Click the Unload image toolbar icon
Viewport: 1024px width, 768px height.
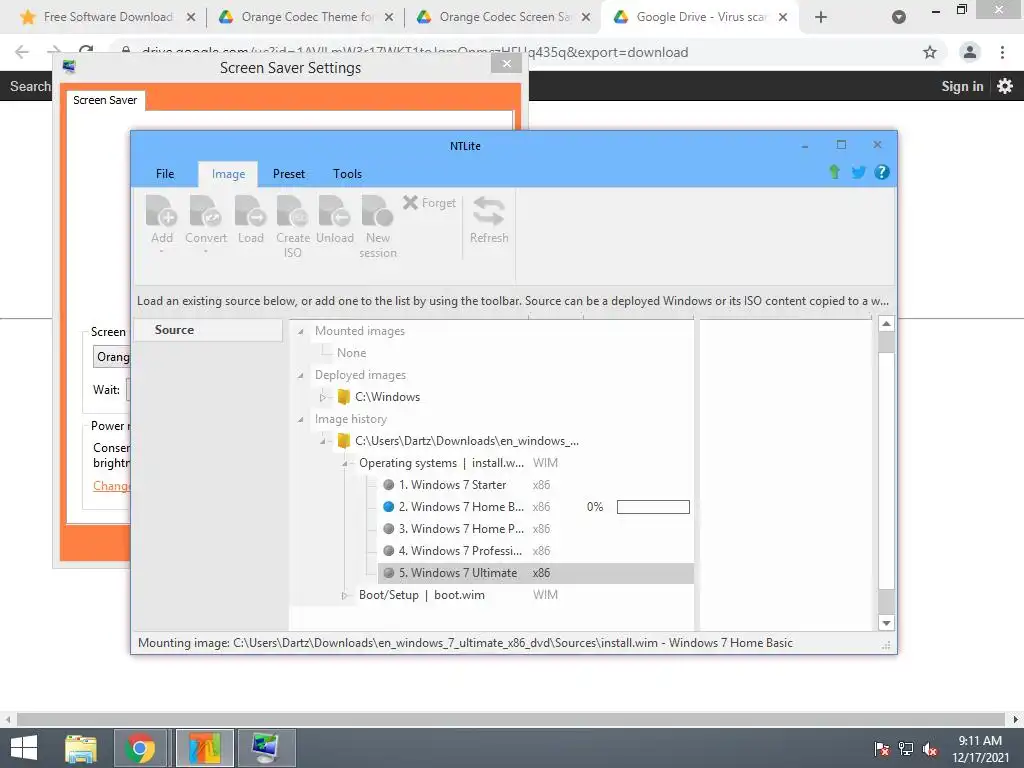[x=334, y=219]
